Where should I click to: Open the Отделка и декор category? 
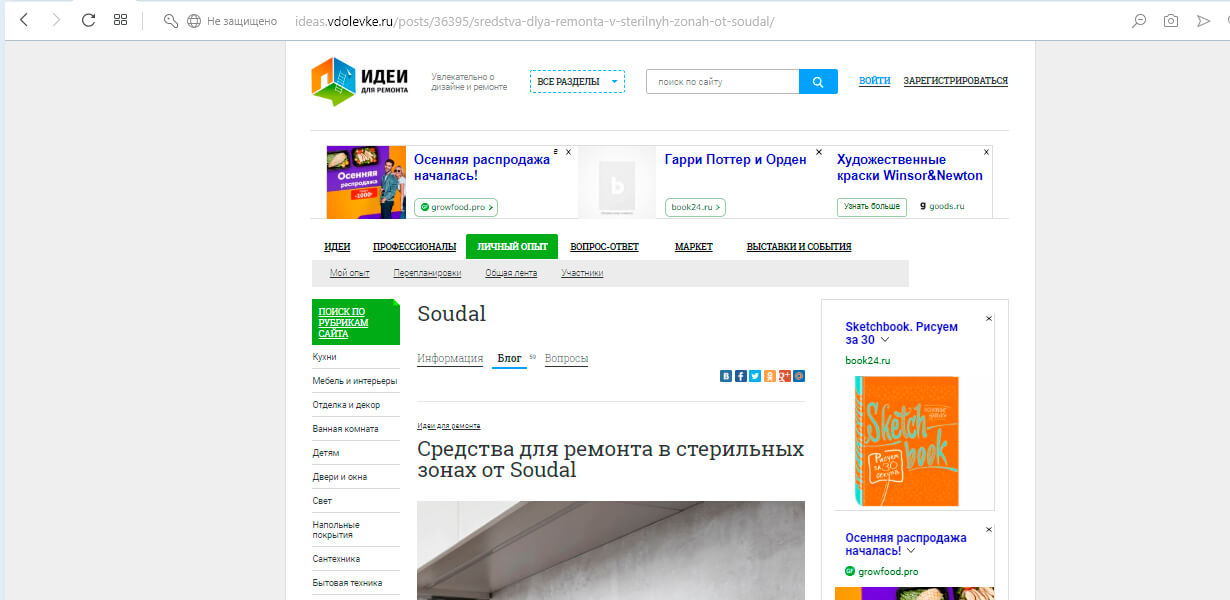coord(346,405)
